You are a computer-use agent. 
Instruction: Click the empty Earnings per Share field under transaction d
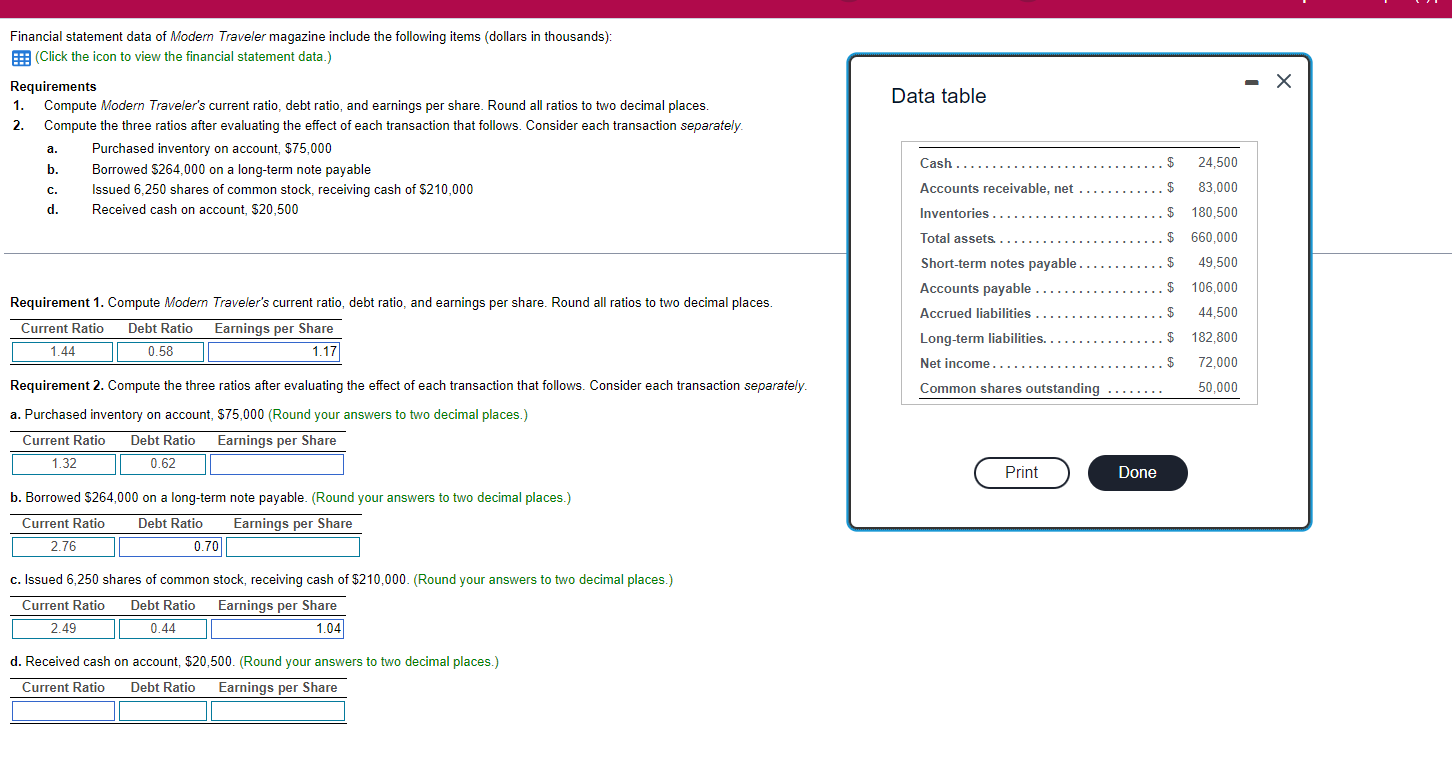point(277,710)
